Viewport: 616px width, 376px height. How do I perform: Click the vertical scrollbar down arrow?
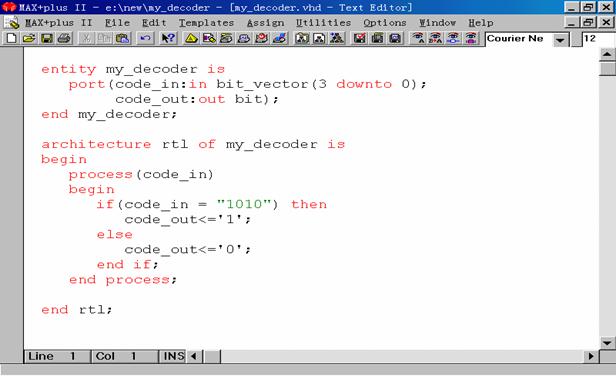(607, 343)
